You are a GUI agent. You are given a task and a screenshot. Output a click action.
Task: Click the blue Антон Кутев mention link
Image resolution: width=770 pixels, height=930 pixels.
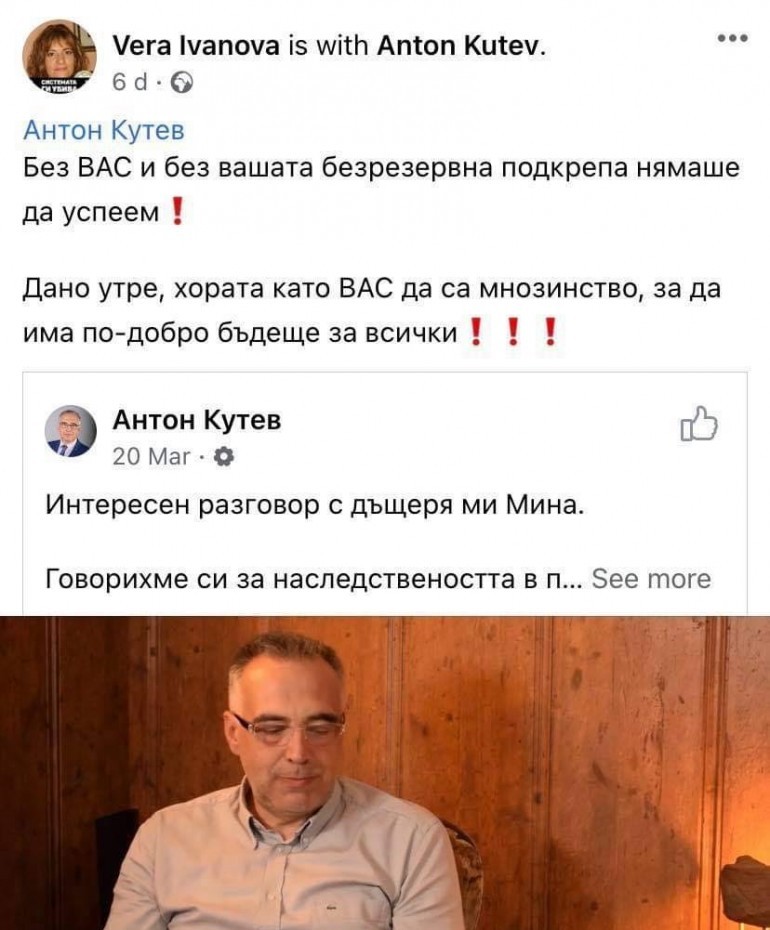pyautogui.click(x=104, y=129)
